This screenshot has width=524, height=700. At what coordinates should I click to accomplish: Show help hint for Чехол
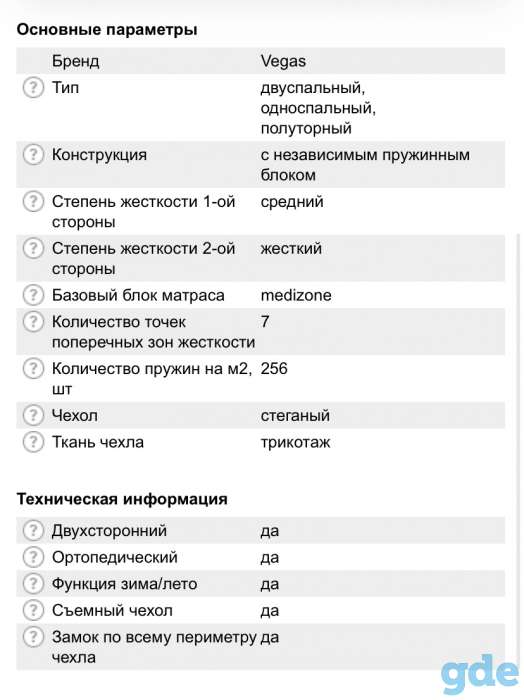pyautogui.click(x=33, y=415)
